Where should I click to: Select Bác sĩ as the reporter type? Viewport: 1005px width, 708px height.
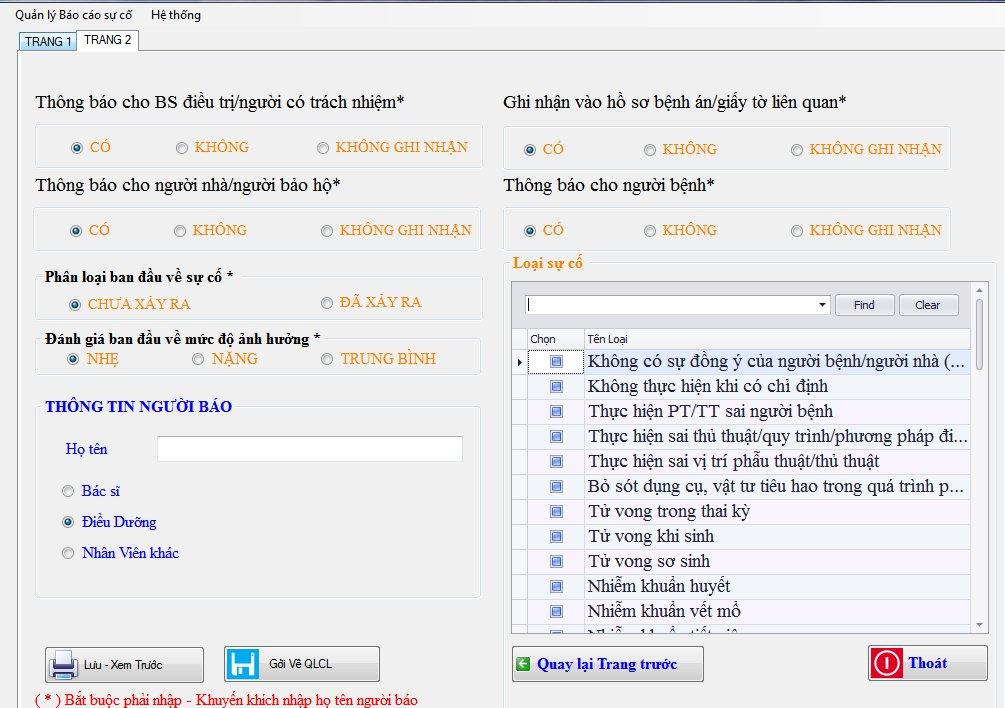68,491
